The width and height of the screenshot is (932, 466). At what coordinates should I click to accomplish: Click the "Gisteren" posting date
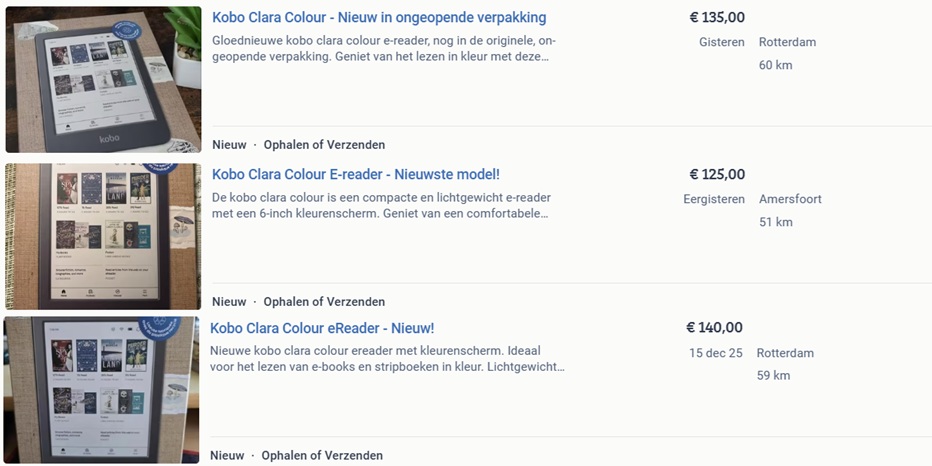[x=721, y=42]
